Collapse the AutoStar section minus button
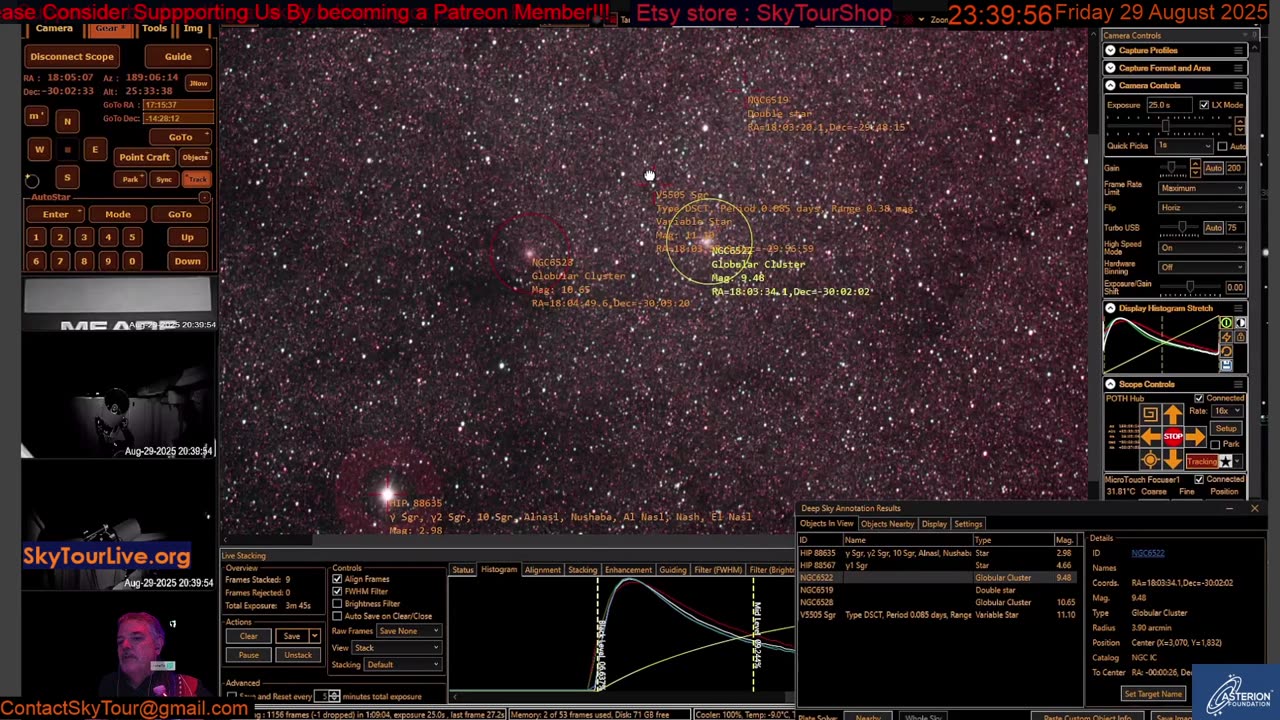The width and height of the screenshot is (1280, 720). pyautogui.click(x=204, y=196)
